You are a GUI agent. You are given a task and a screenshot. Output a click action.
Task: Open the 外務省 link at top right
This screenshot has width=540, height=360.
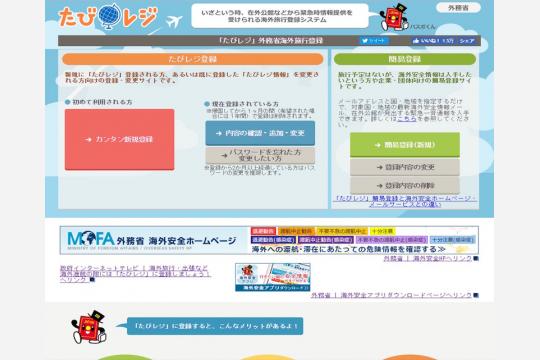(x=458, y=8)
